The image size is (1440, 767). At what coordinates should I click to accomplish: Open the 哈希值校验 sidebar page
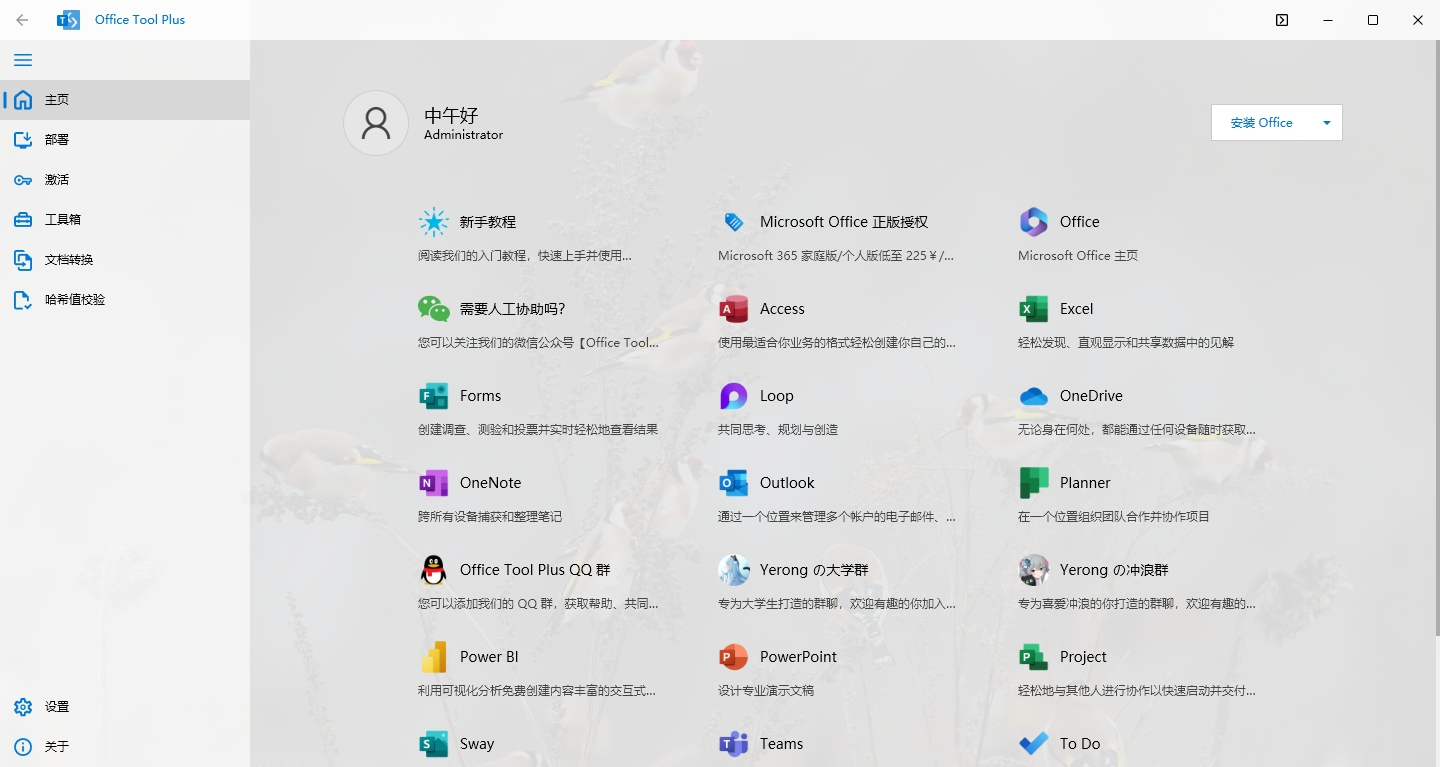point(125,300)
